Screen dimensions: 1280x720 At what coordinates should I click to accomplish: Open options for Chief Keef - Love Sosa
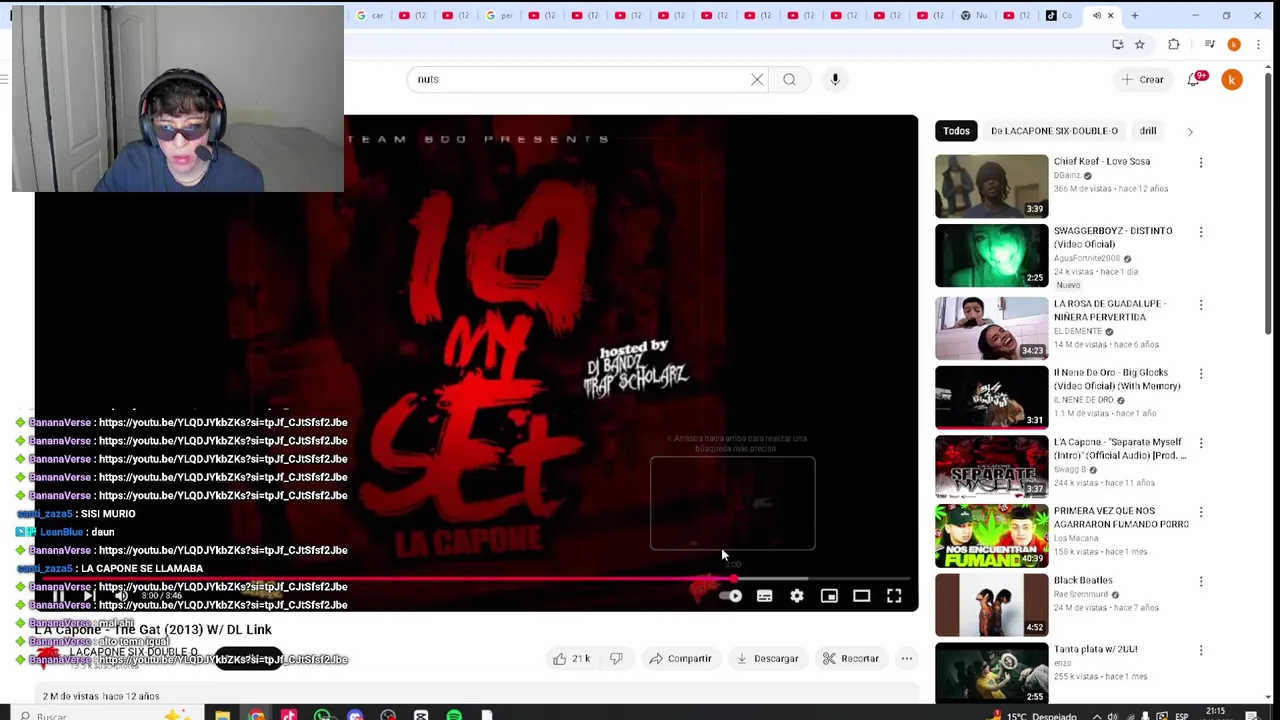[1201, 162]
